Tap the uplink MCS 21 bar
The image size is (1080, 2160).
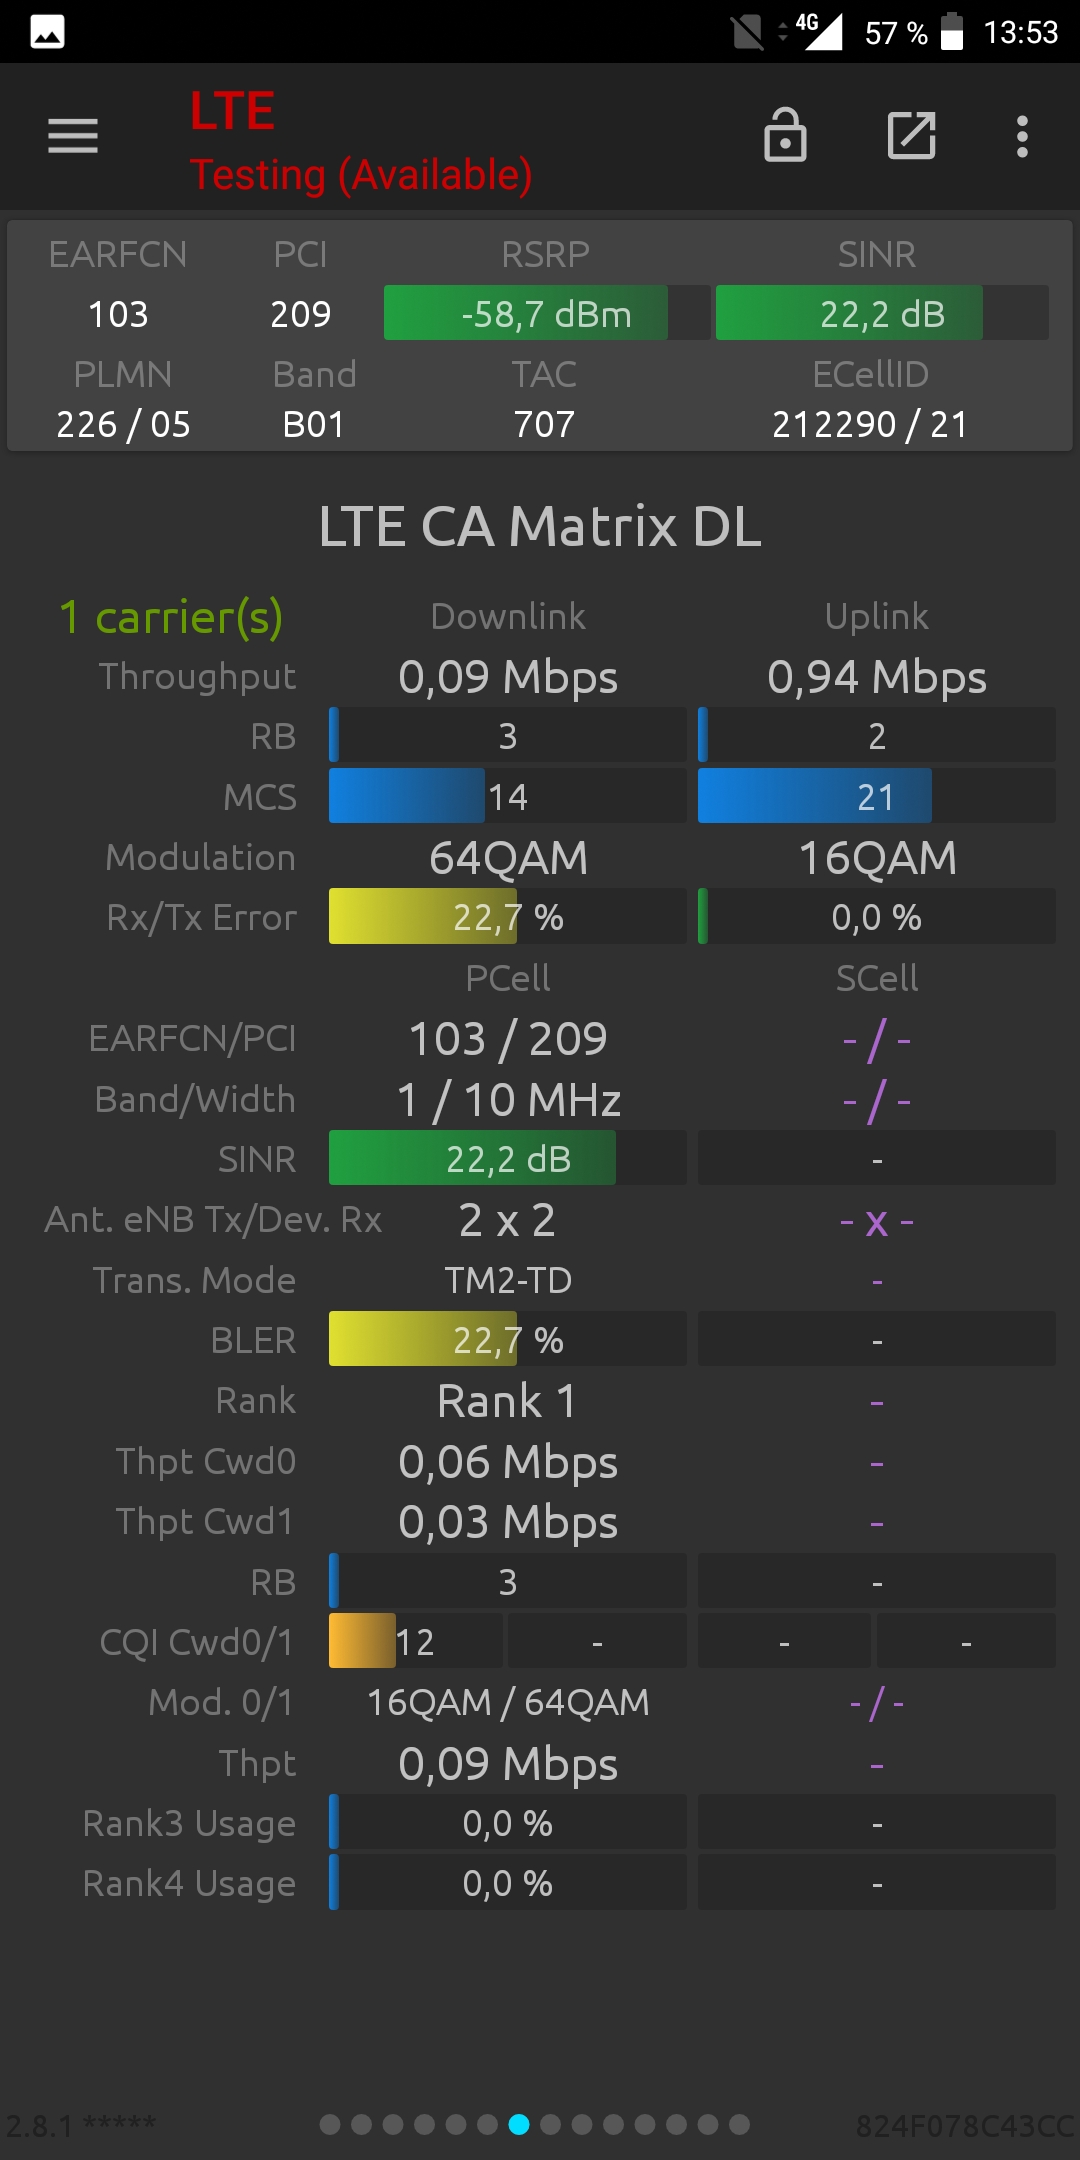[876, 796]
